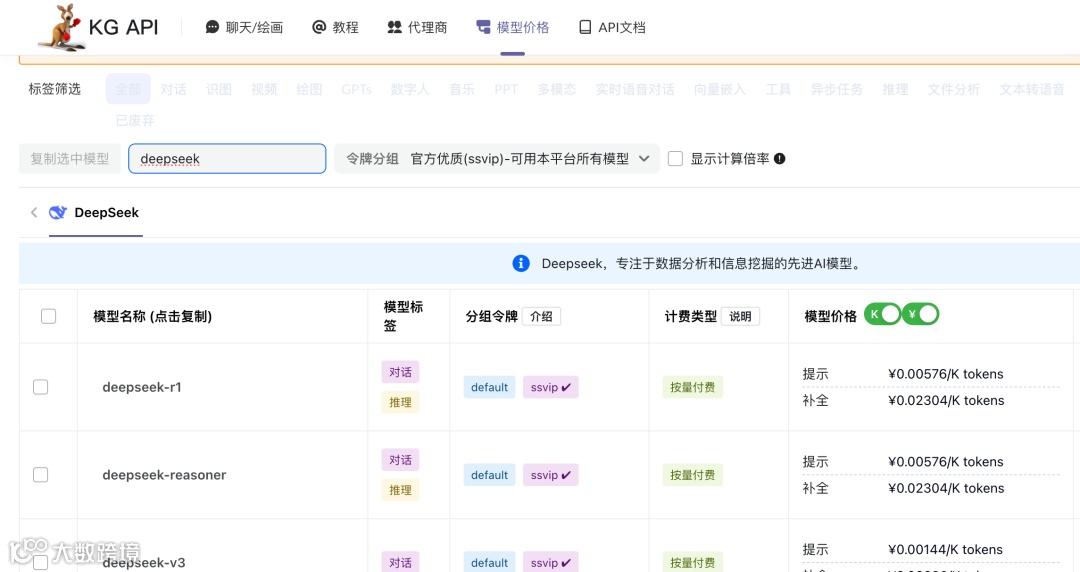Filter by the 向量嵌入 tag
The height and width of the screenshot is (572, 1080).
(720, 89)
